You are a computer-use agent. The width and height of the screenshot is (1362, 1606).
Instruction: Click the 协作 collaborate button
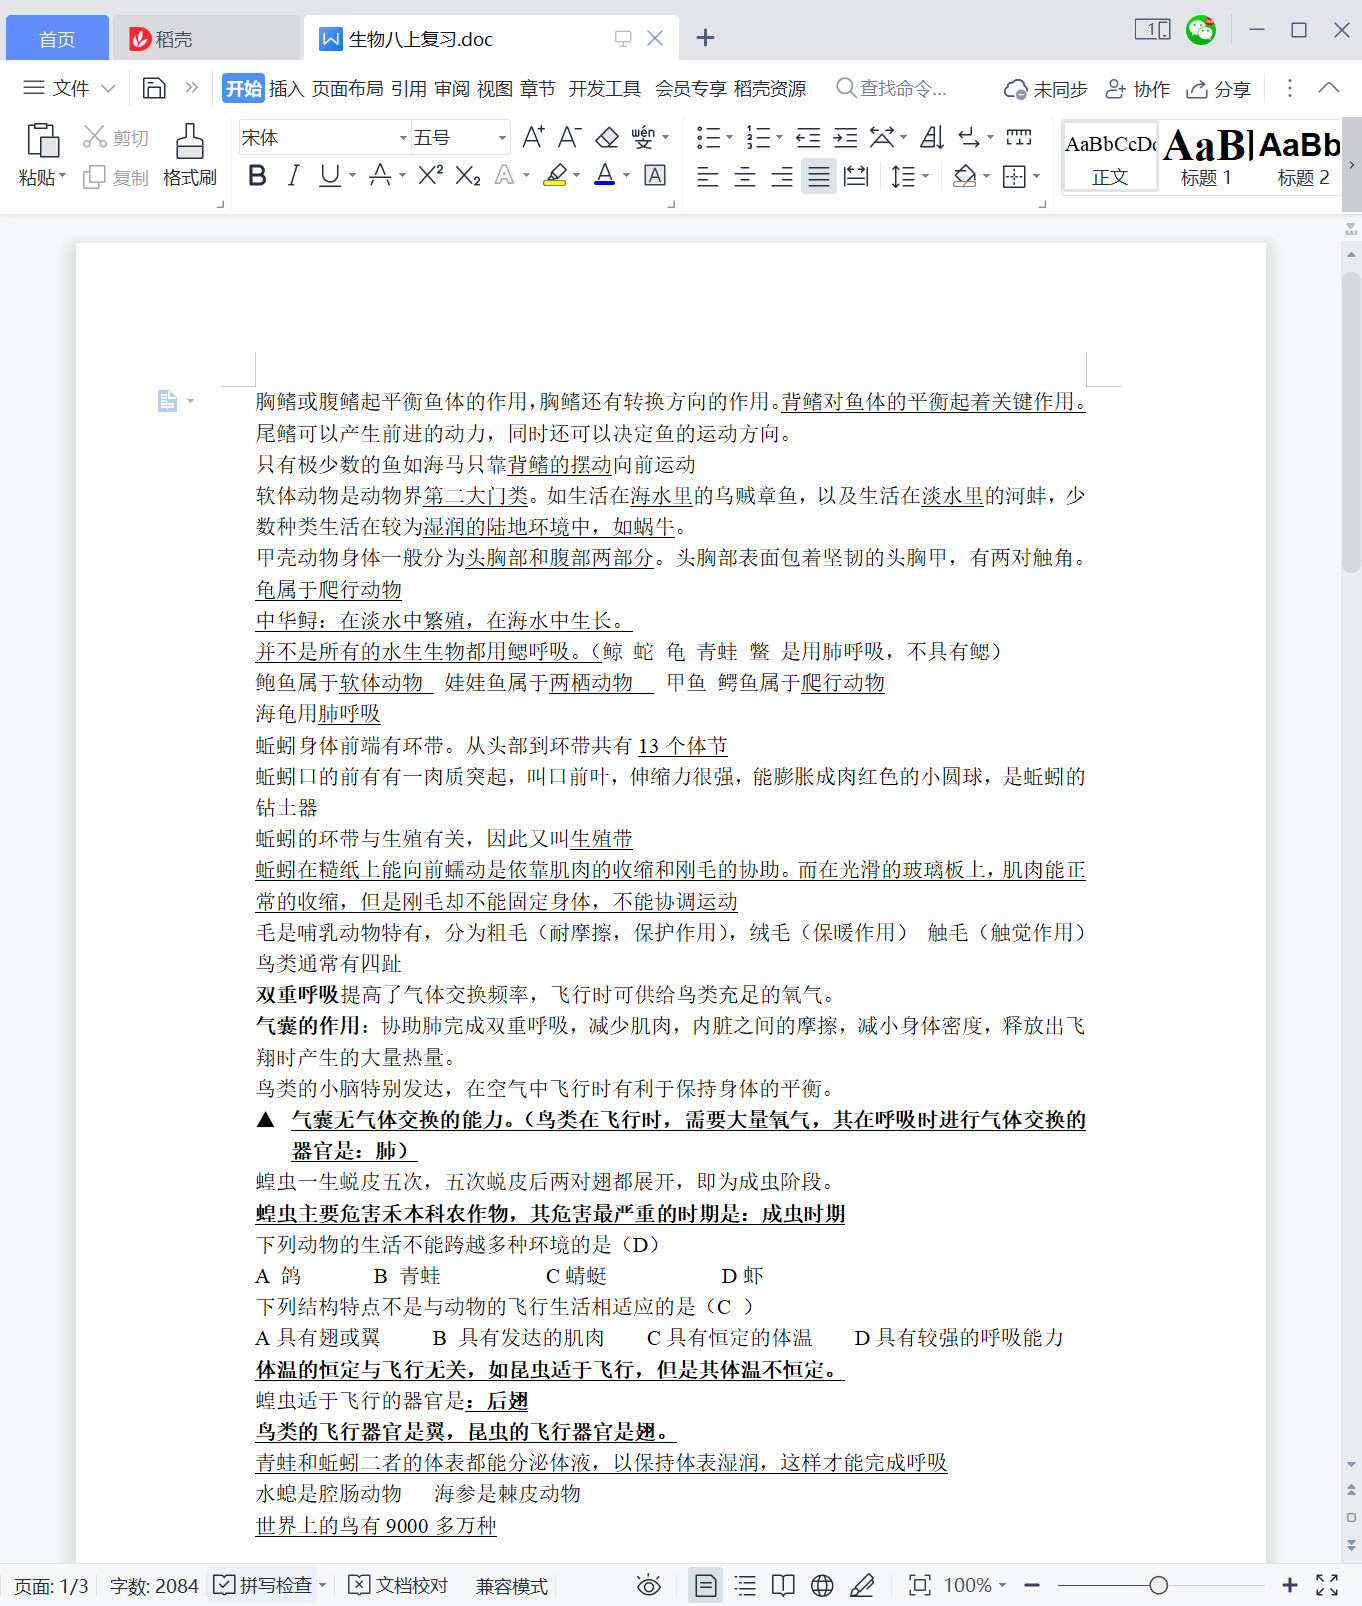(1138, 89)
